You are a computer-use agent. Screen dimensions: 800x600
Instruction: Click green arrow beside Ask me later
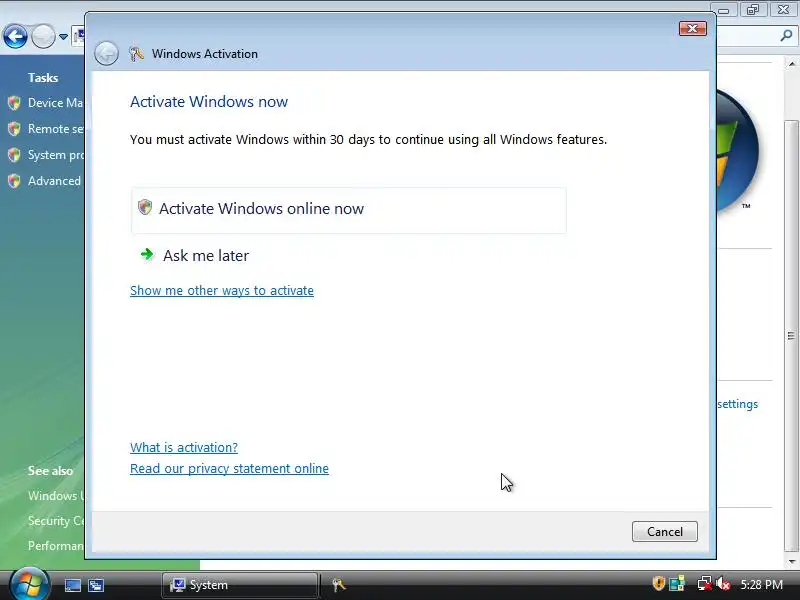(147, 254)
